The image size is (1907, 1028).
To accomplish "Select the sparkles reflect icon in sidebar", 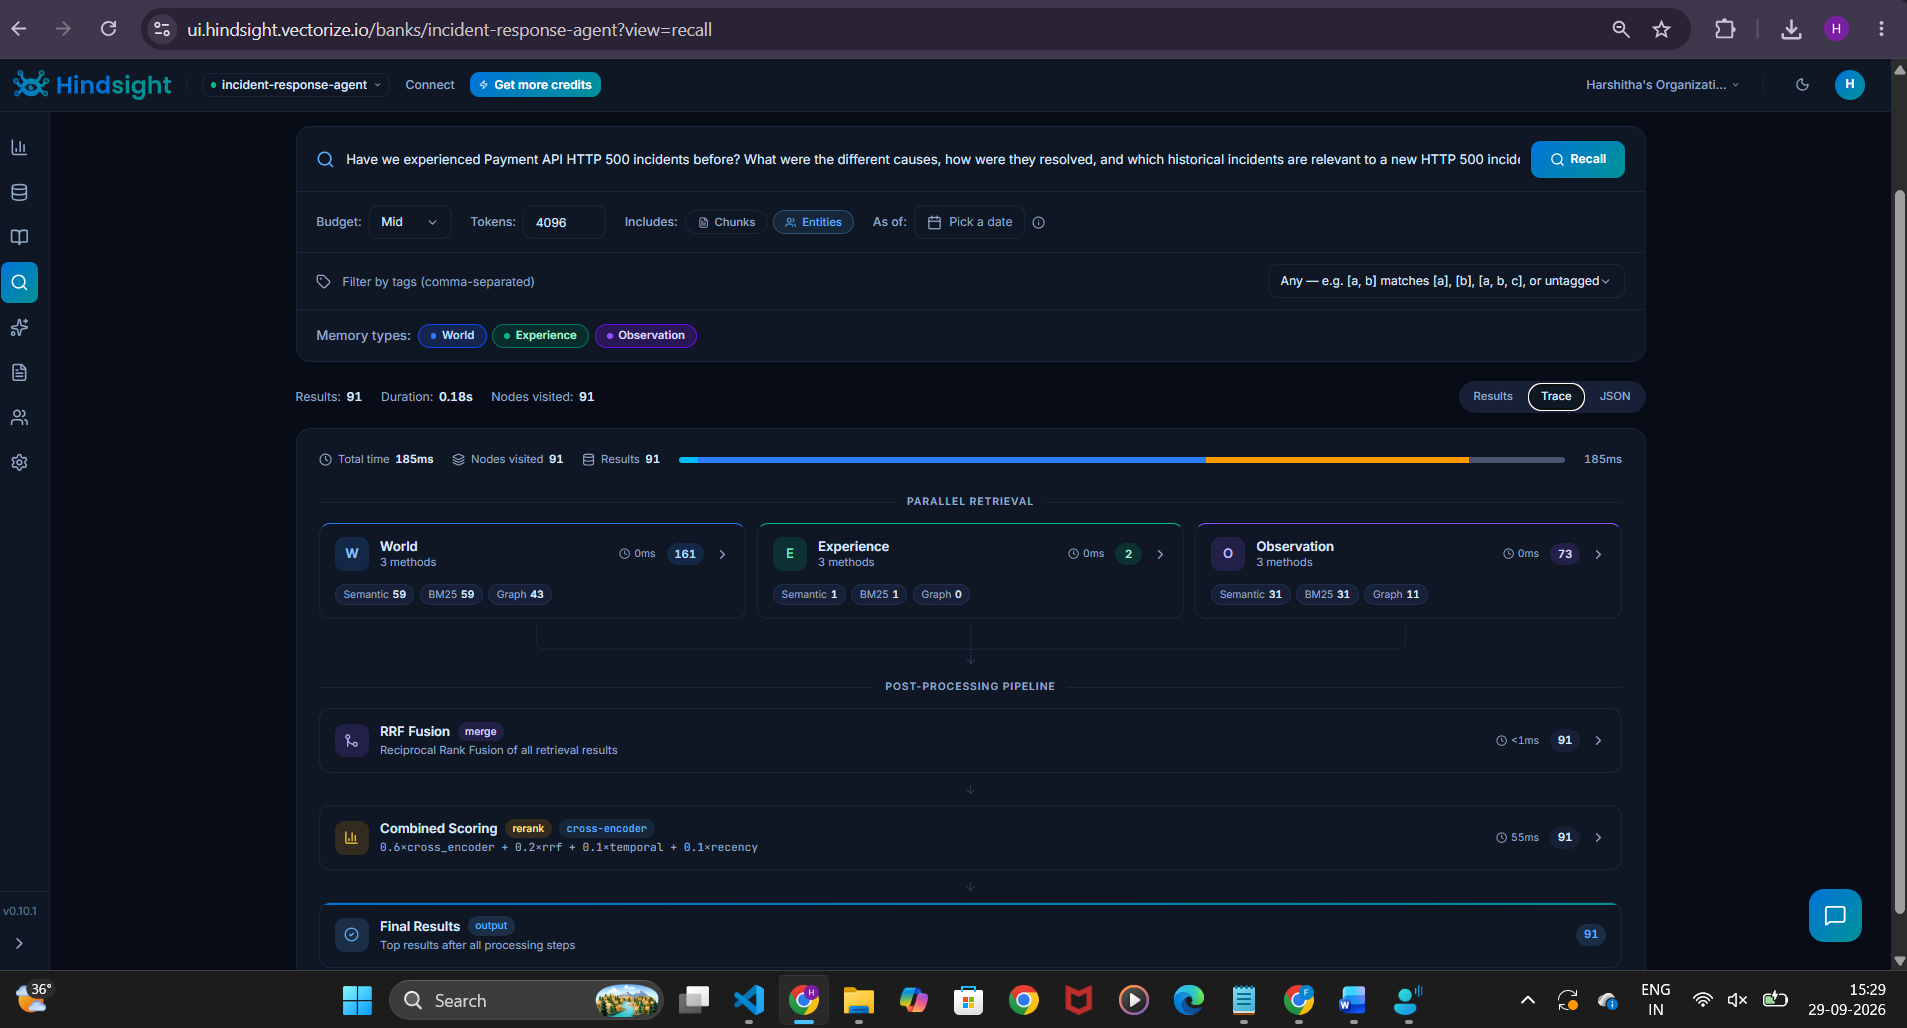I will pyautogui.click(x=19, y=327).
